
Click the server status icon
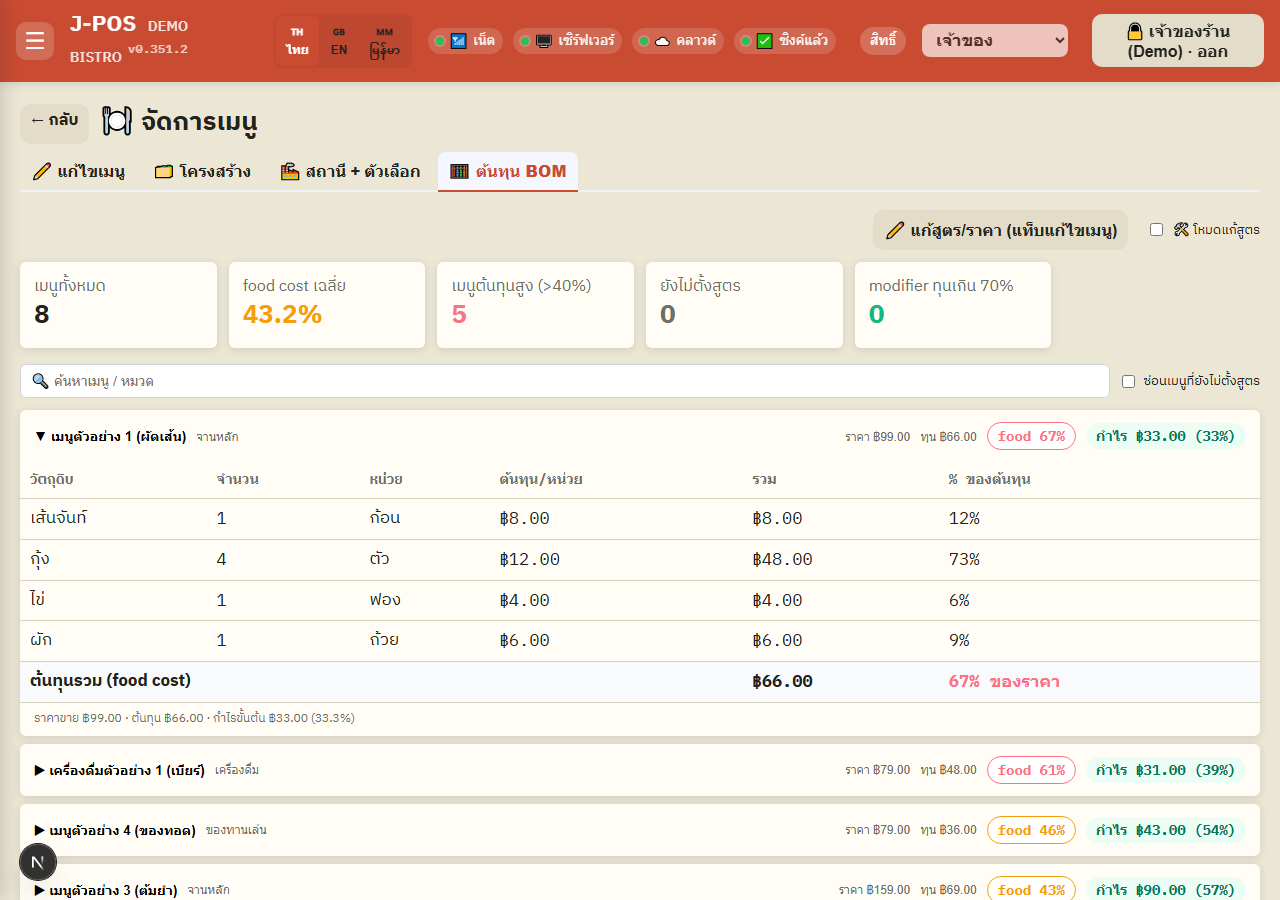pos(544,41)
